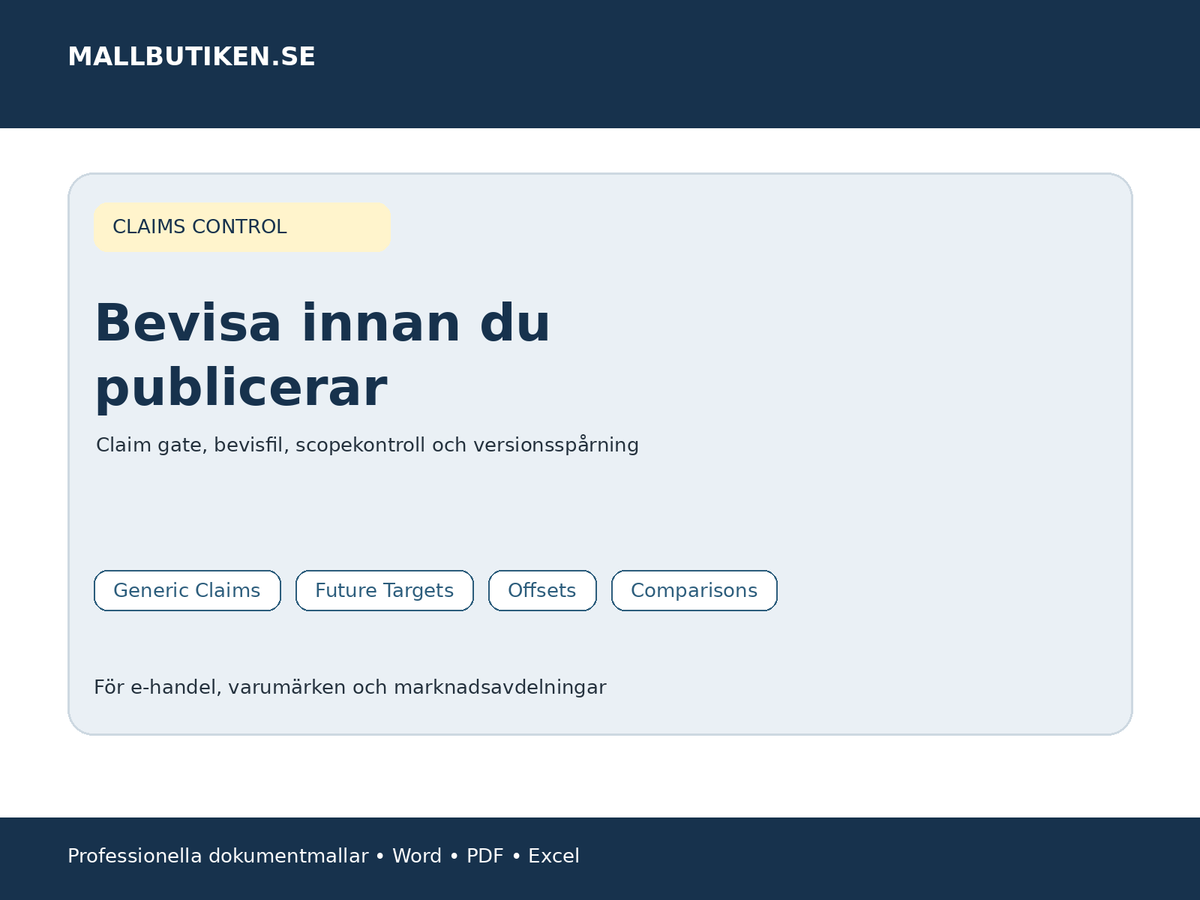Choose the Future Targets tag
The height and width of the screenshot is (900, 1200).
(x=384, y=590)
